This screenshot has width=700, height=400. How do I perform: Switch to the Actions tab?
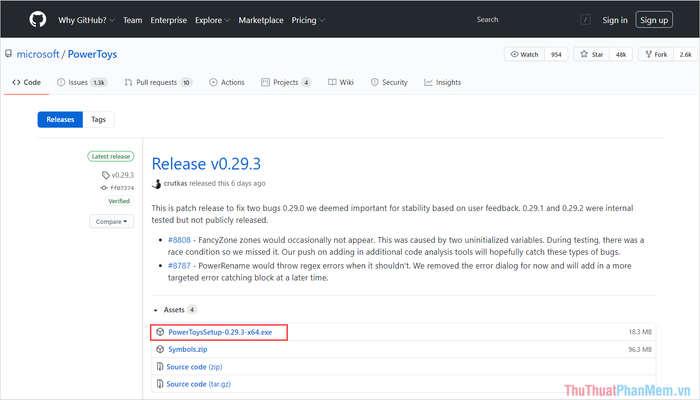click(x=227, y=82)
